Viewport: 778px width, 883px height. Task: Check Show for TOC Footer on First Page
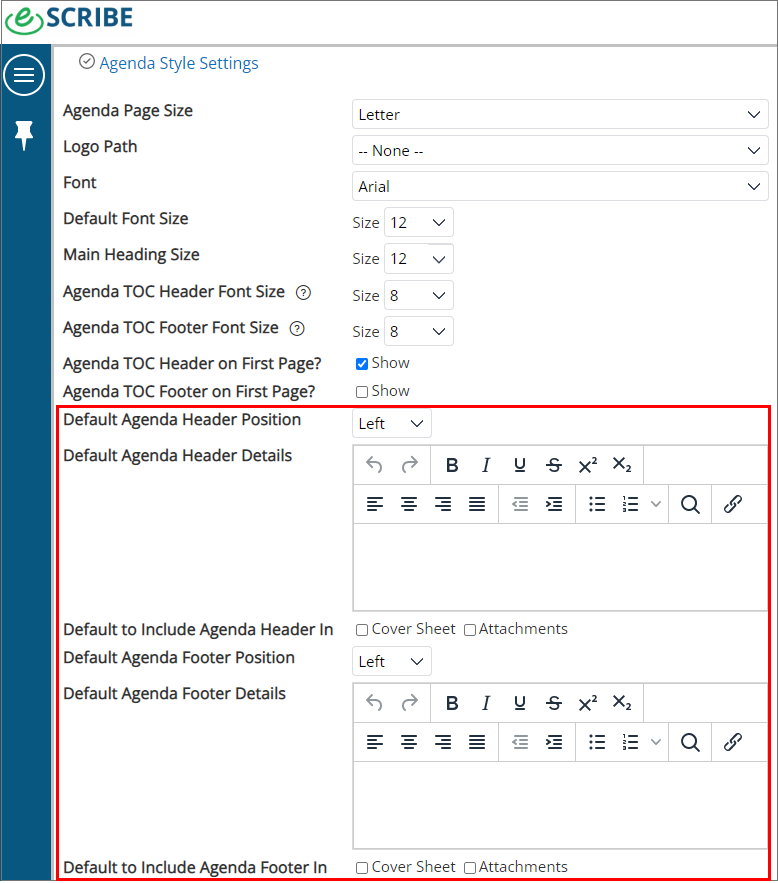coord(362,392)
